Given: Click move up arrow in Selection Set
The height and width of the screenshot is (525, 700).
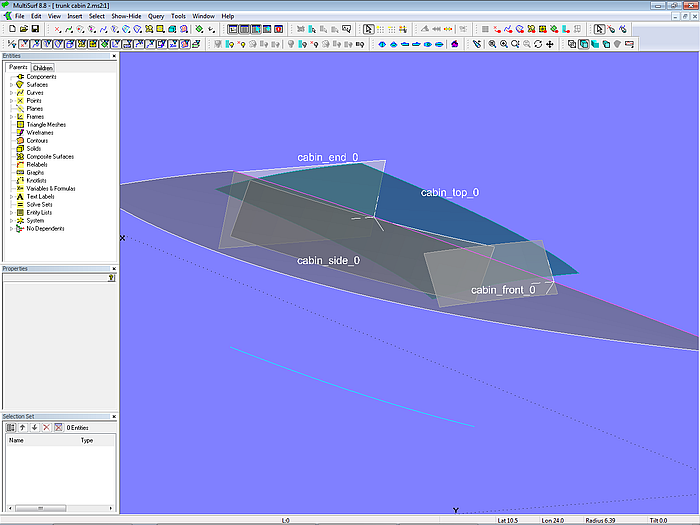Looking at the screenshot, I should 22,427.
